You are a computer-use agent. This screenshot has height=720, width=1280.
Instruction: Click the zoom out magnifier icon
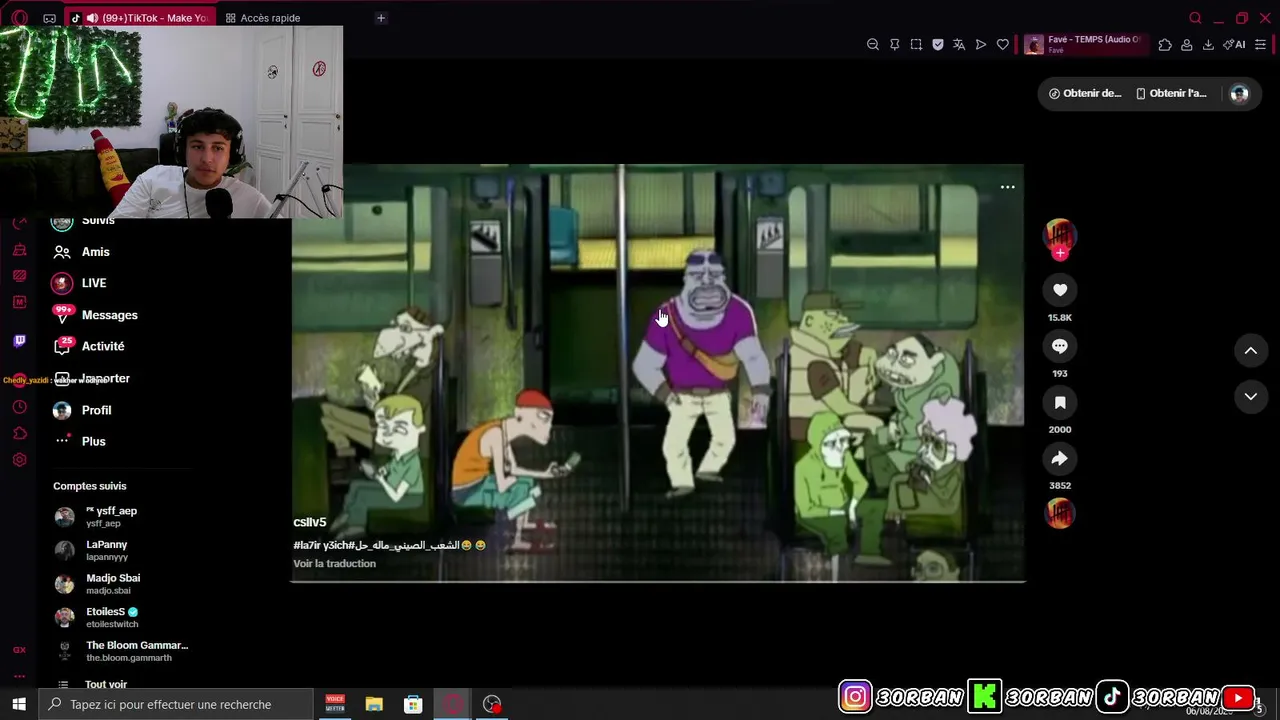click(872, 44)
